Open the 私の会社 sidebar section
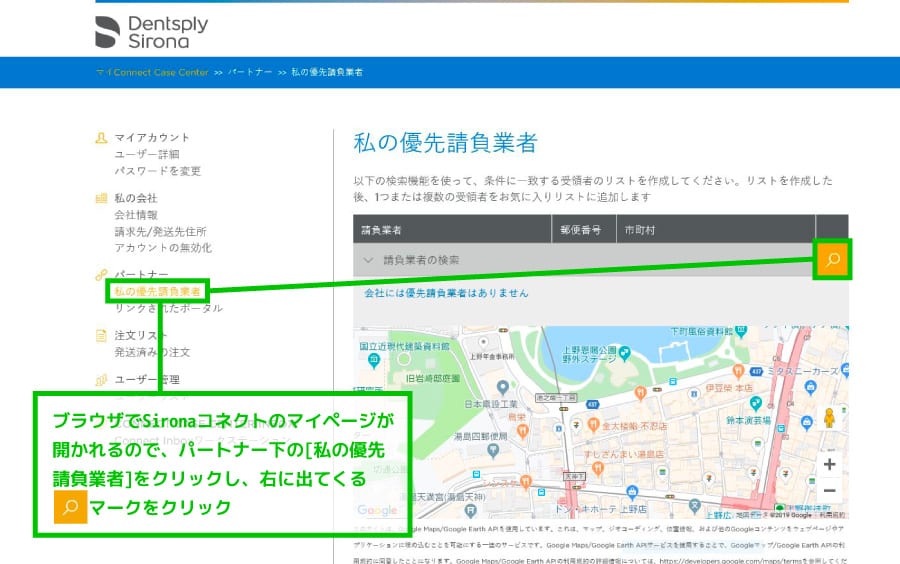900x564 pixels. click(x=135, y=199)
